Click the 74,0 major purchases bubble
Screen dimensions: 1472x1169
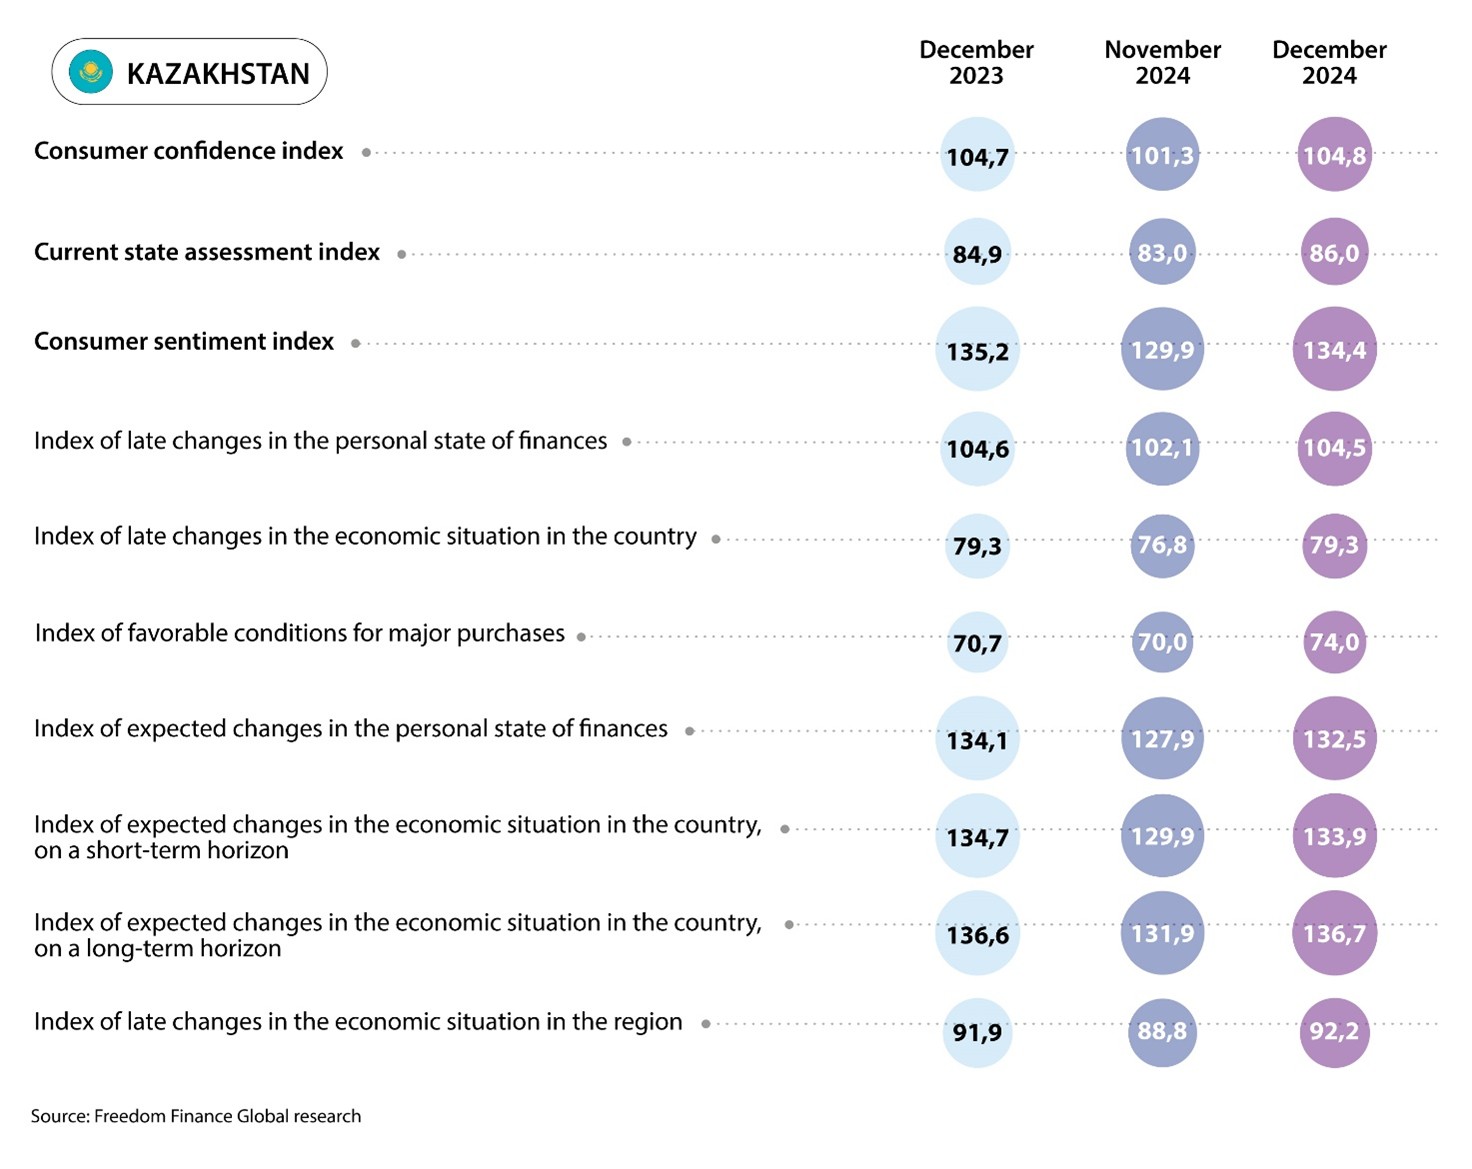(x=1334, y=641)
